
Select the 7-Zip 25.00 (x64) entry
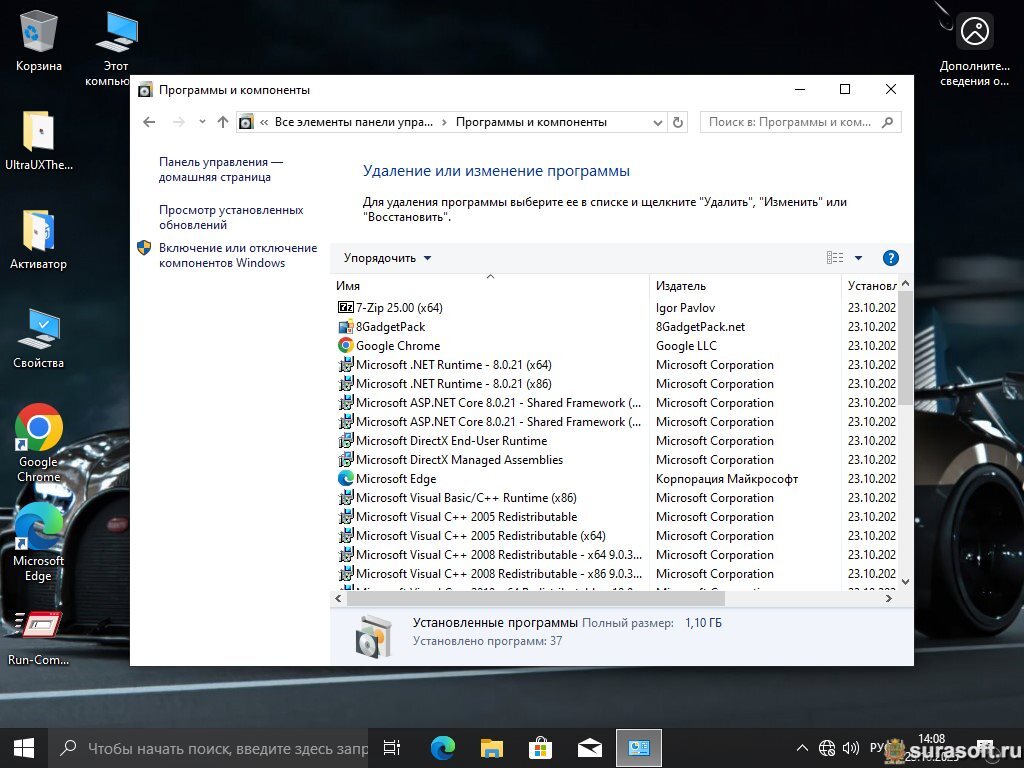point(399,308)
